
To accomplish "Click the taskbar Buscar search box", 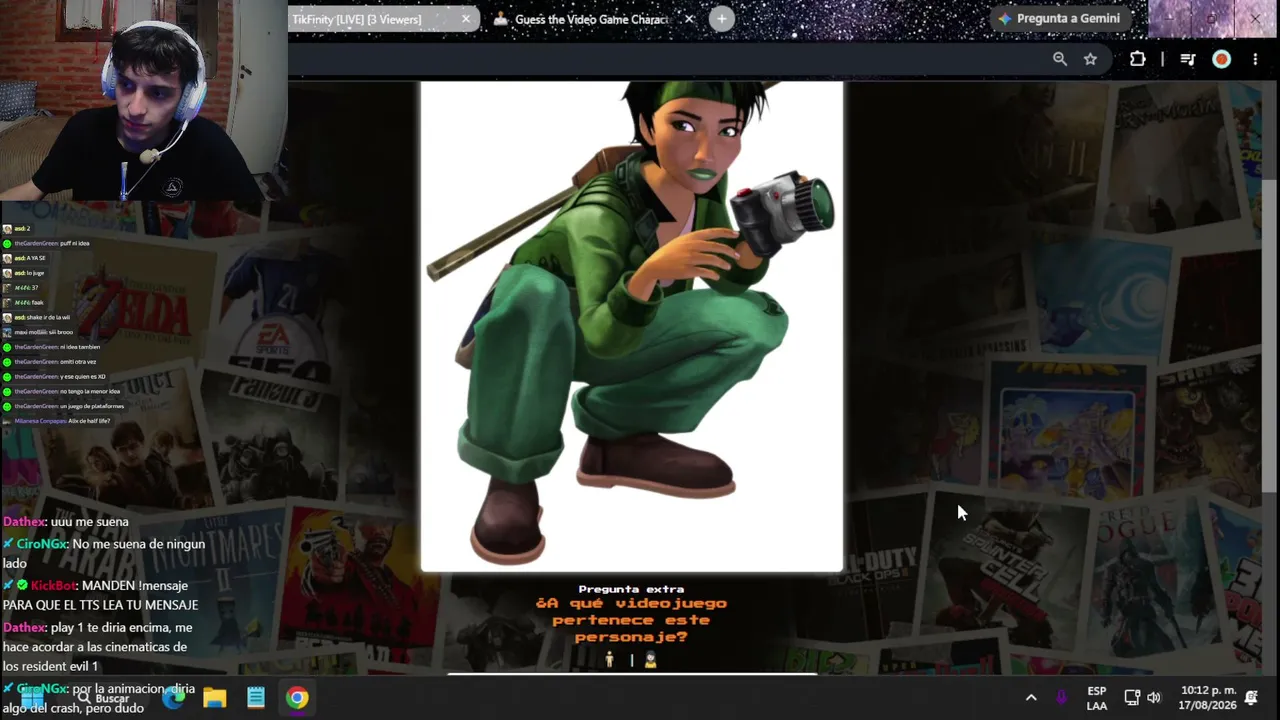I will 105,698.
